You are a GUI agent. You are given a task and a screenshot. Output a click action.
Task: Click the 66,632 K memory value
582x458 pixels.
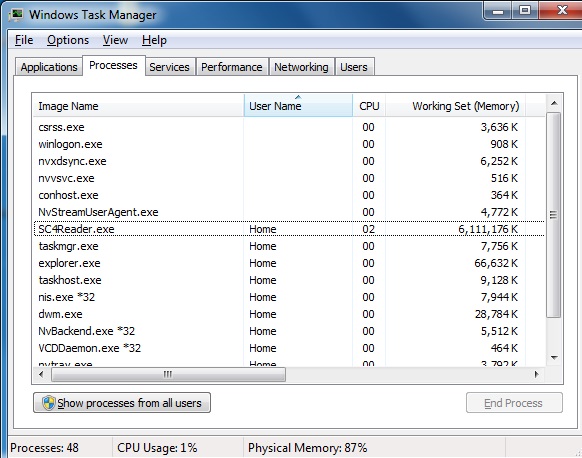click(496, 263)
